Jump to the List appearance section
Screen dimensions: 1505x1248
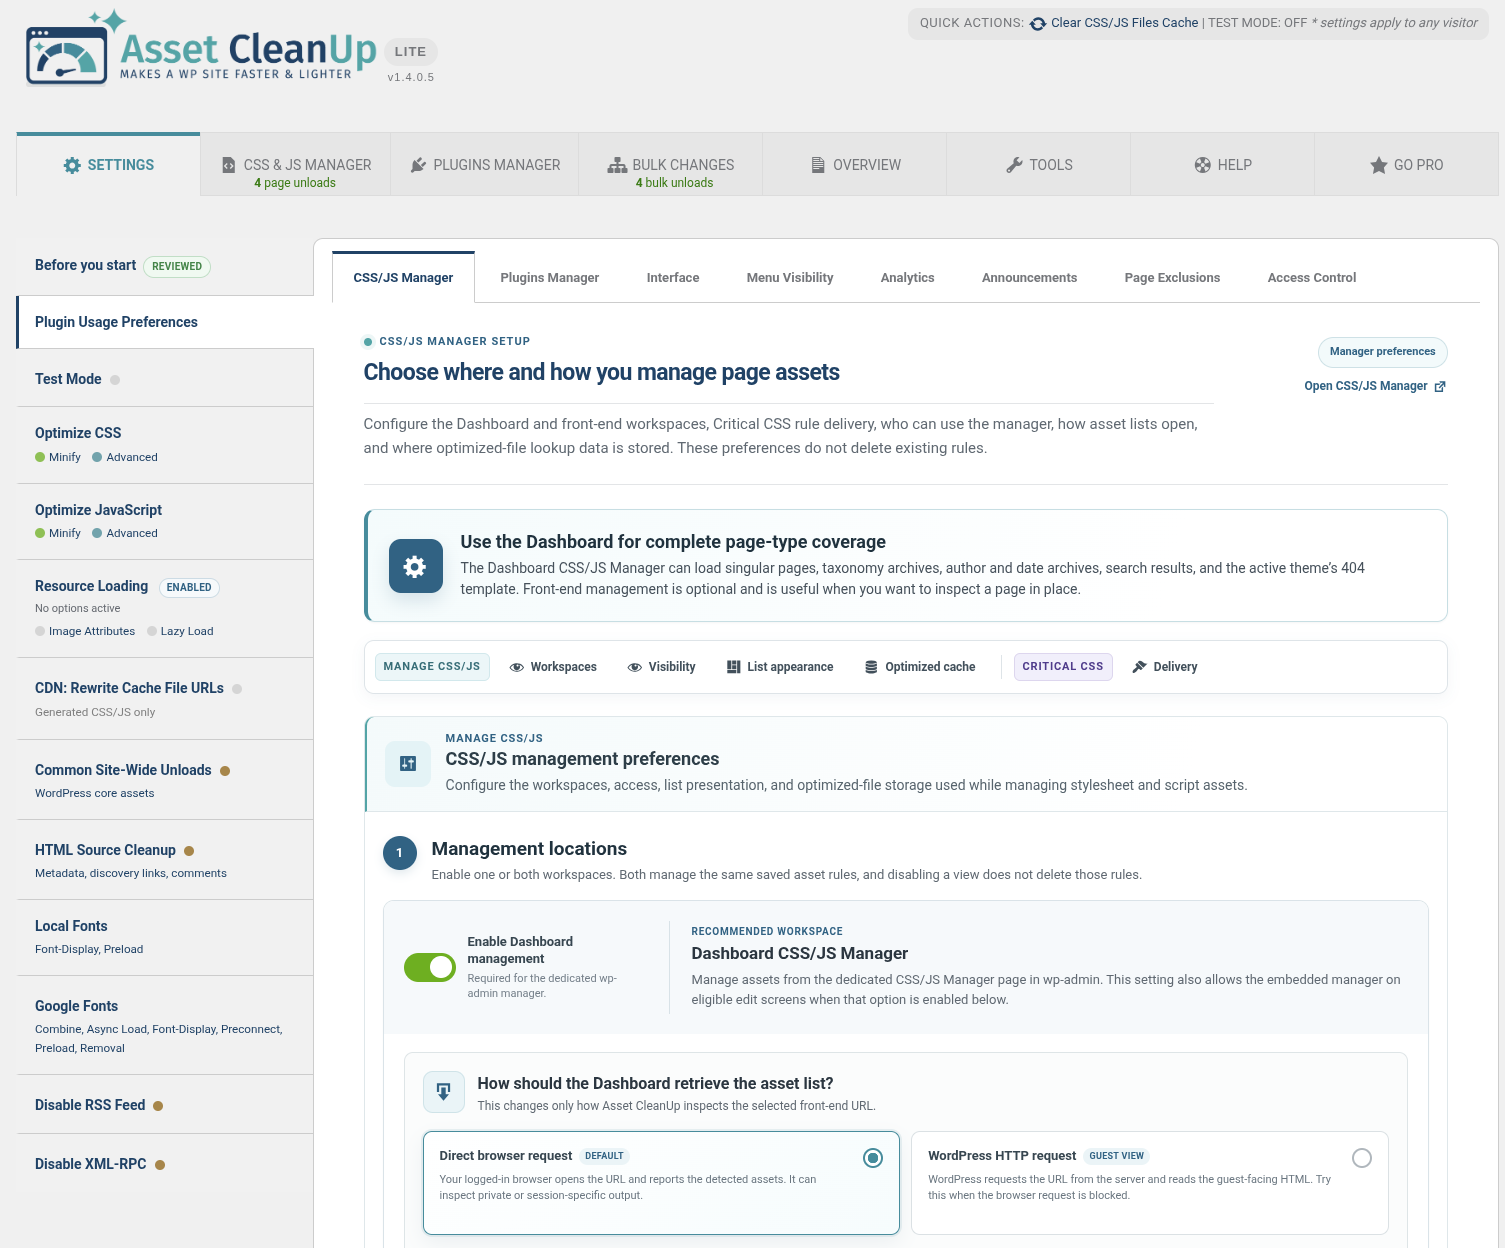pos(780,667)
